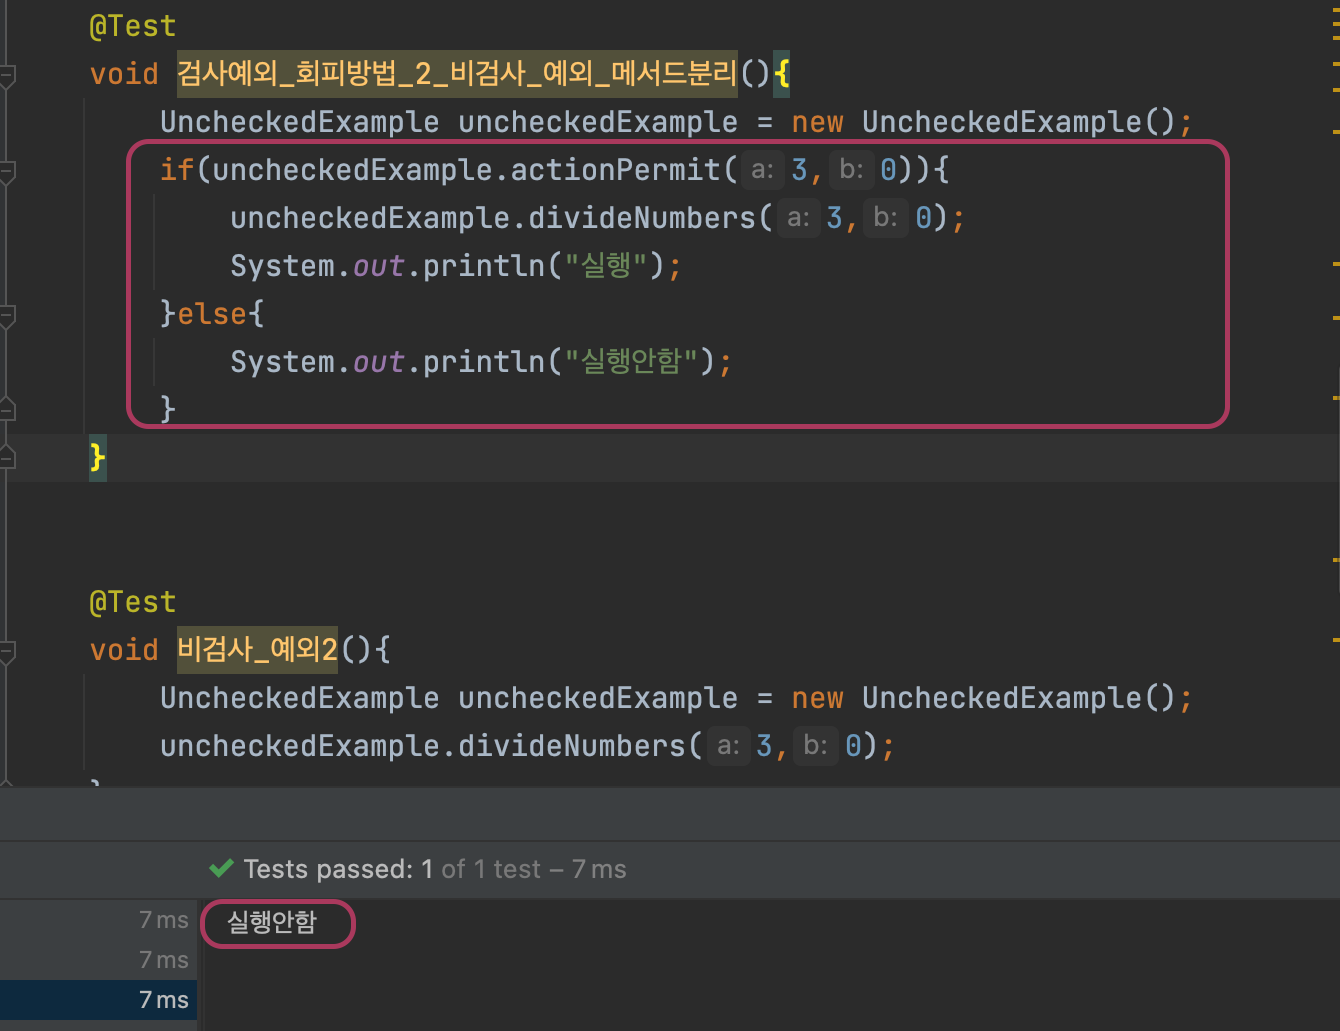Click the @Test annotation above 비검사_예외2
The width and height of the screenshot is (1340, 1031).
pyautogui.click(x=132, y=601)
